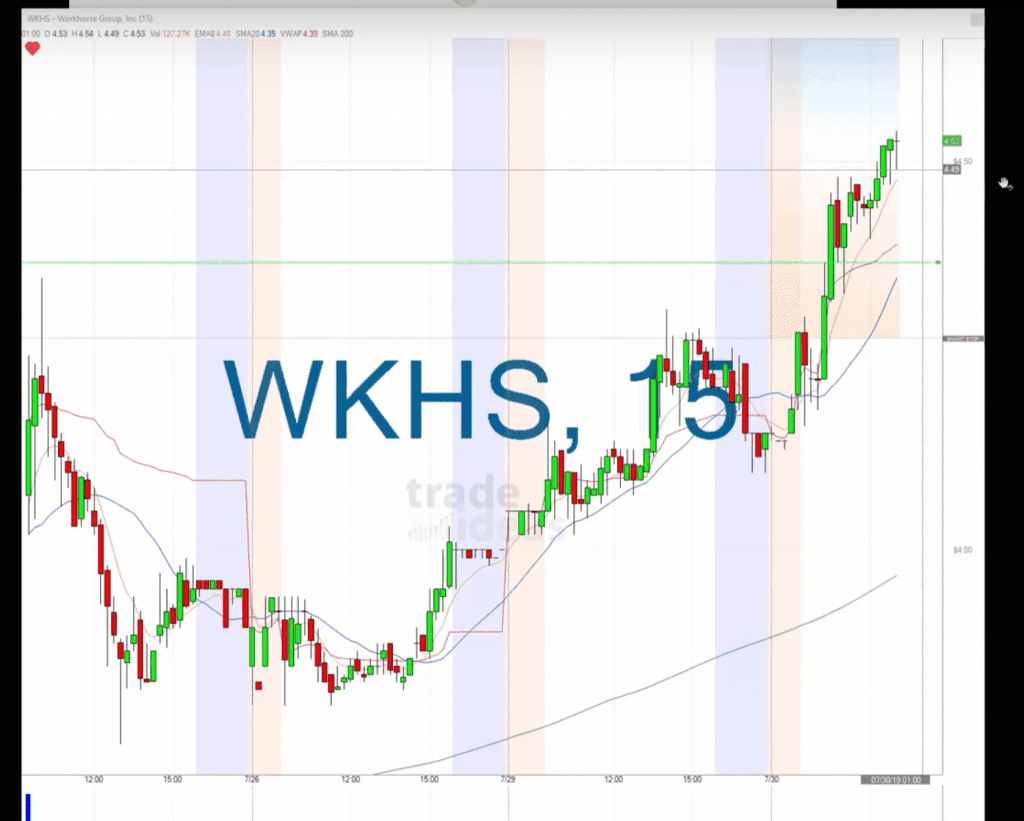Click the square button in the chart's top-right corner

[976, 20]
